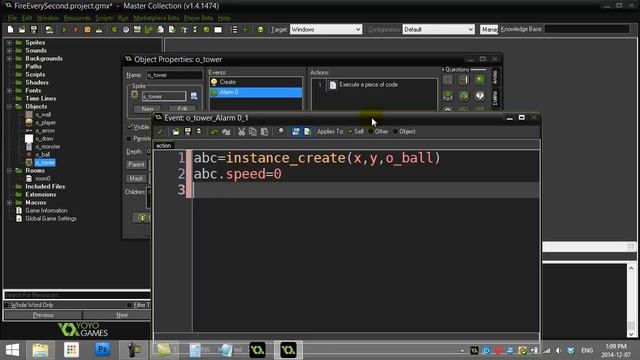Screen dimensions: 640x360
Task: Open help with green question mark icon
Action: click(x=260, y=29)
